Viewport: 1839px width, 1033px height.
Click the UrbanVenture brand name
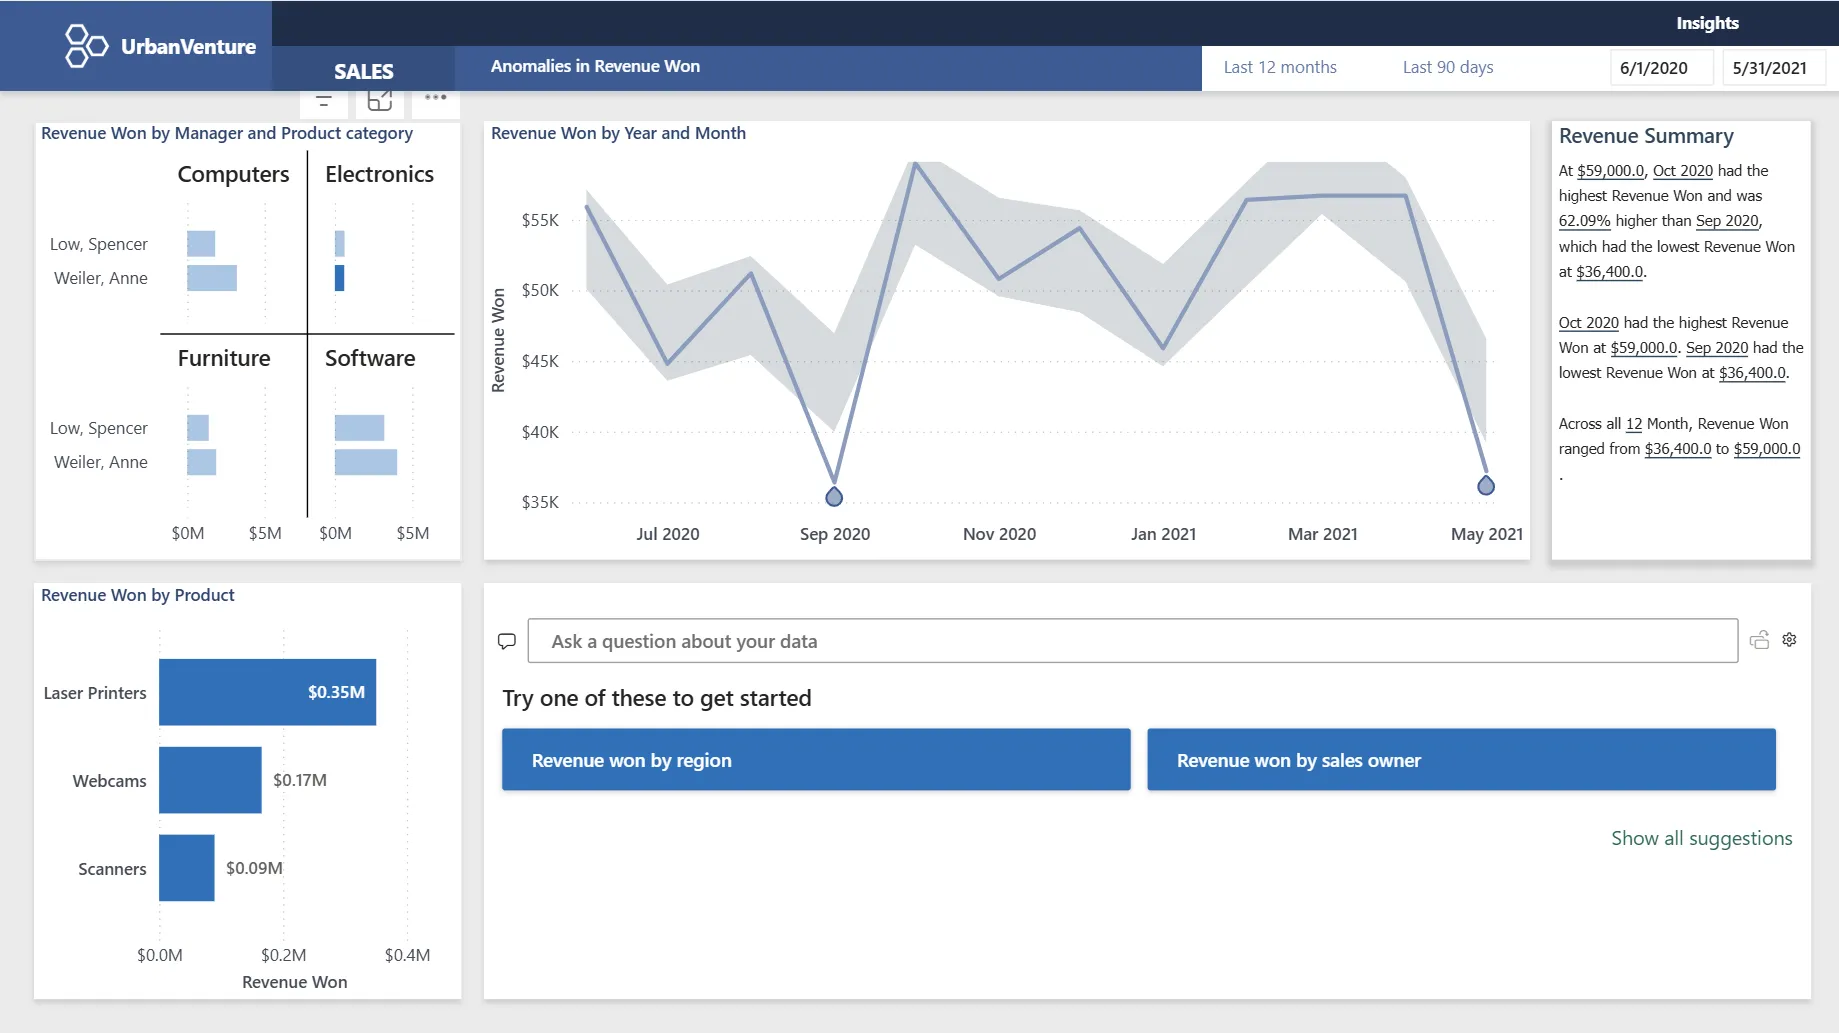[x=188, y=46]
